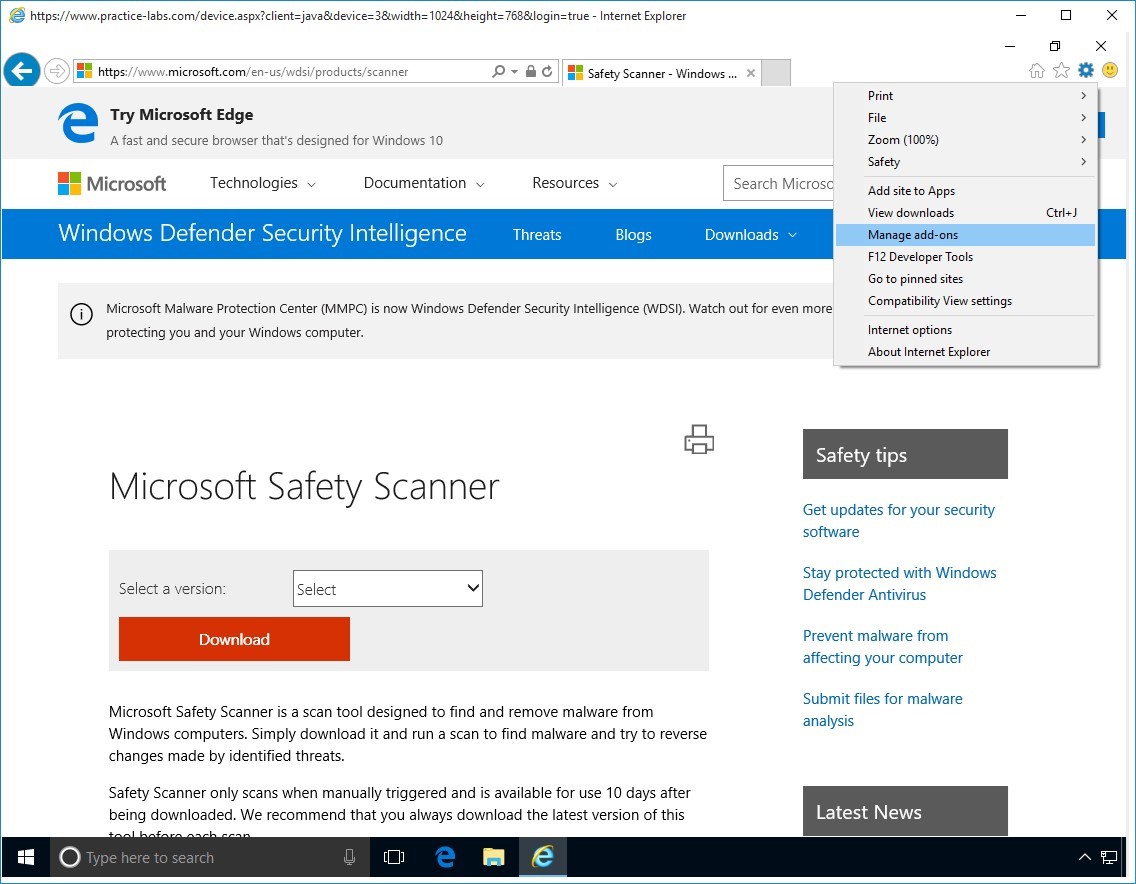Click the IE Forward arrow button
The height and width of the screenshot is (884, 1136).
(57, 71)
